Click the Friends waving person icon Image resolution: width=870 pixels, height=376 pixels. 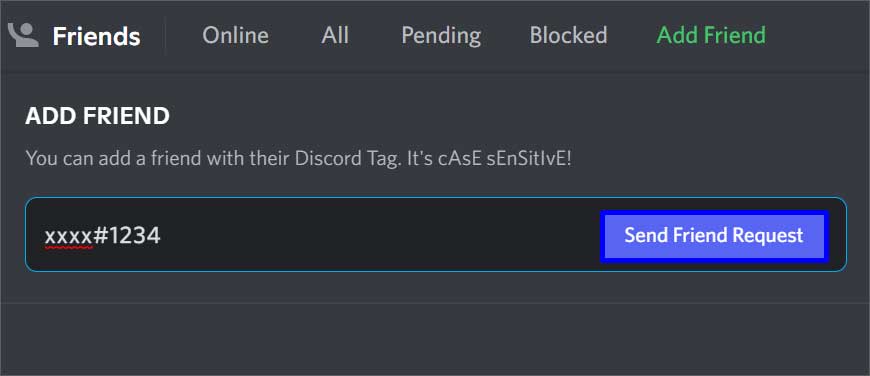pos(23,35)
